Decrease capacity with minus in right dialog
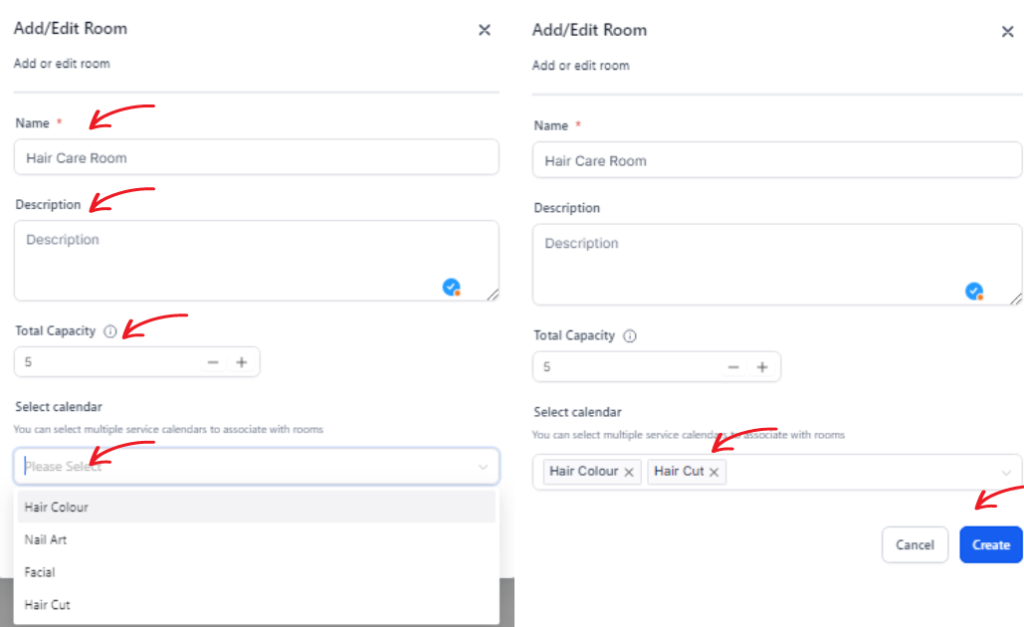 (733, 367)
